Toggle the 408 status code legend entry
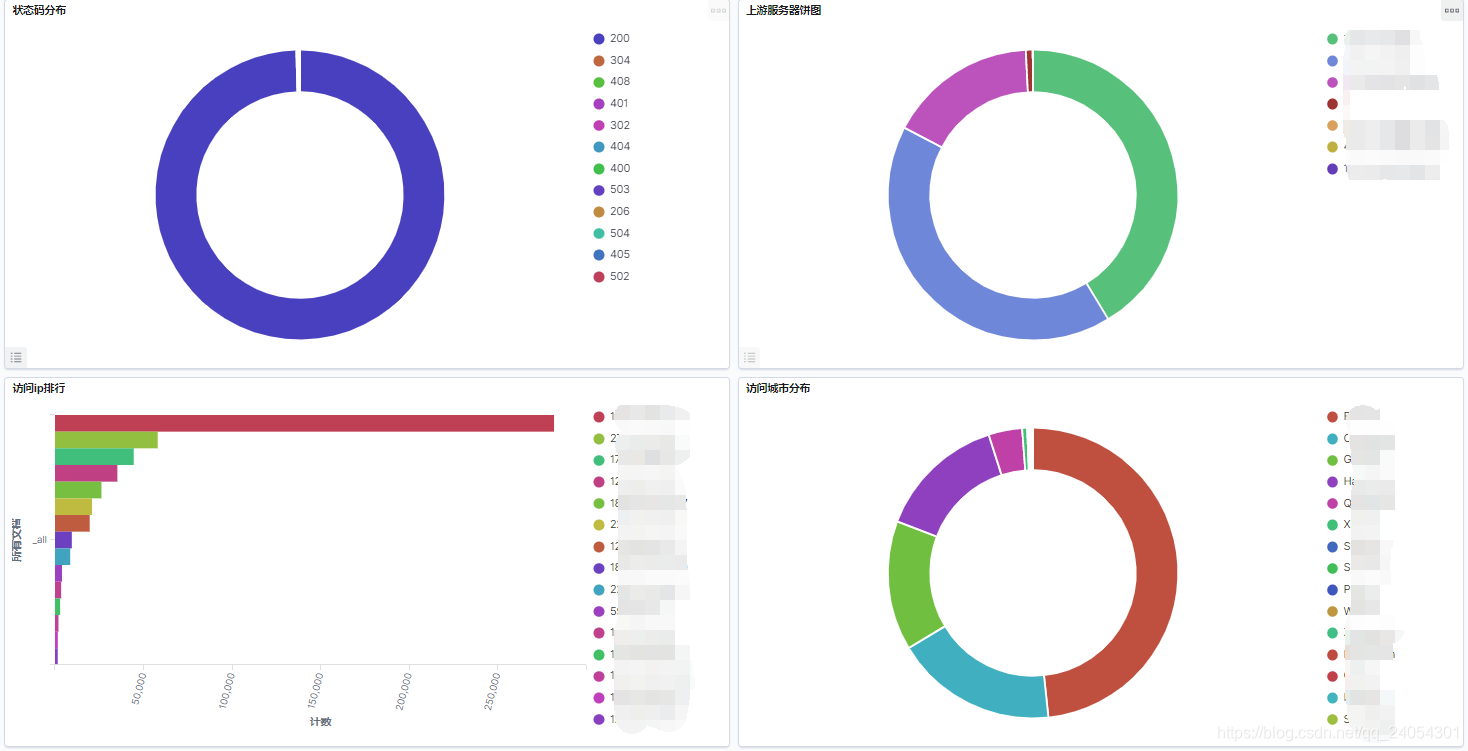Screen dimensions: 1468x751 click(x=612, y=82)
